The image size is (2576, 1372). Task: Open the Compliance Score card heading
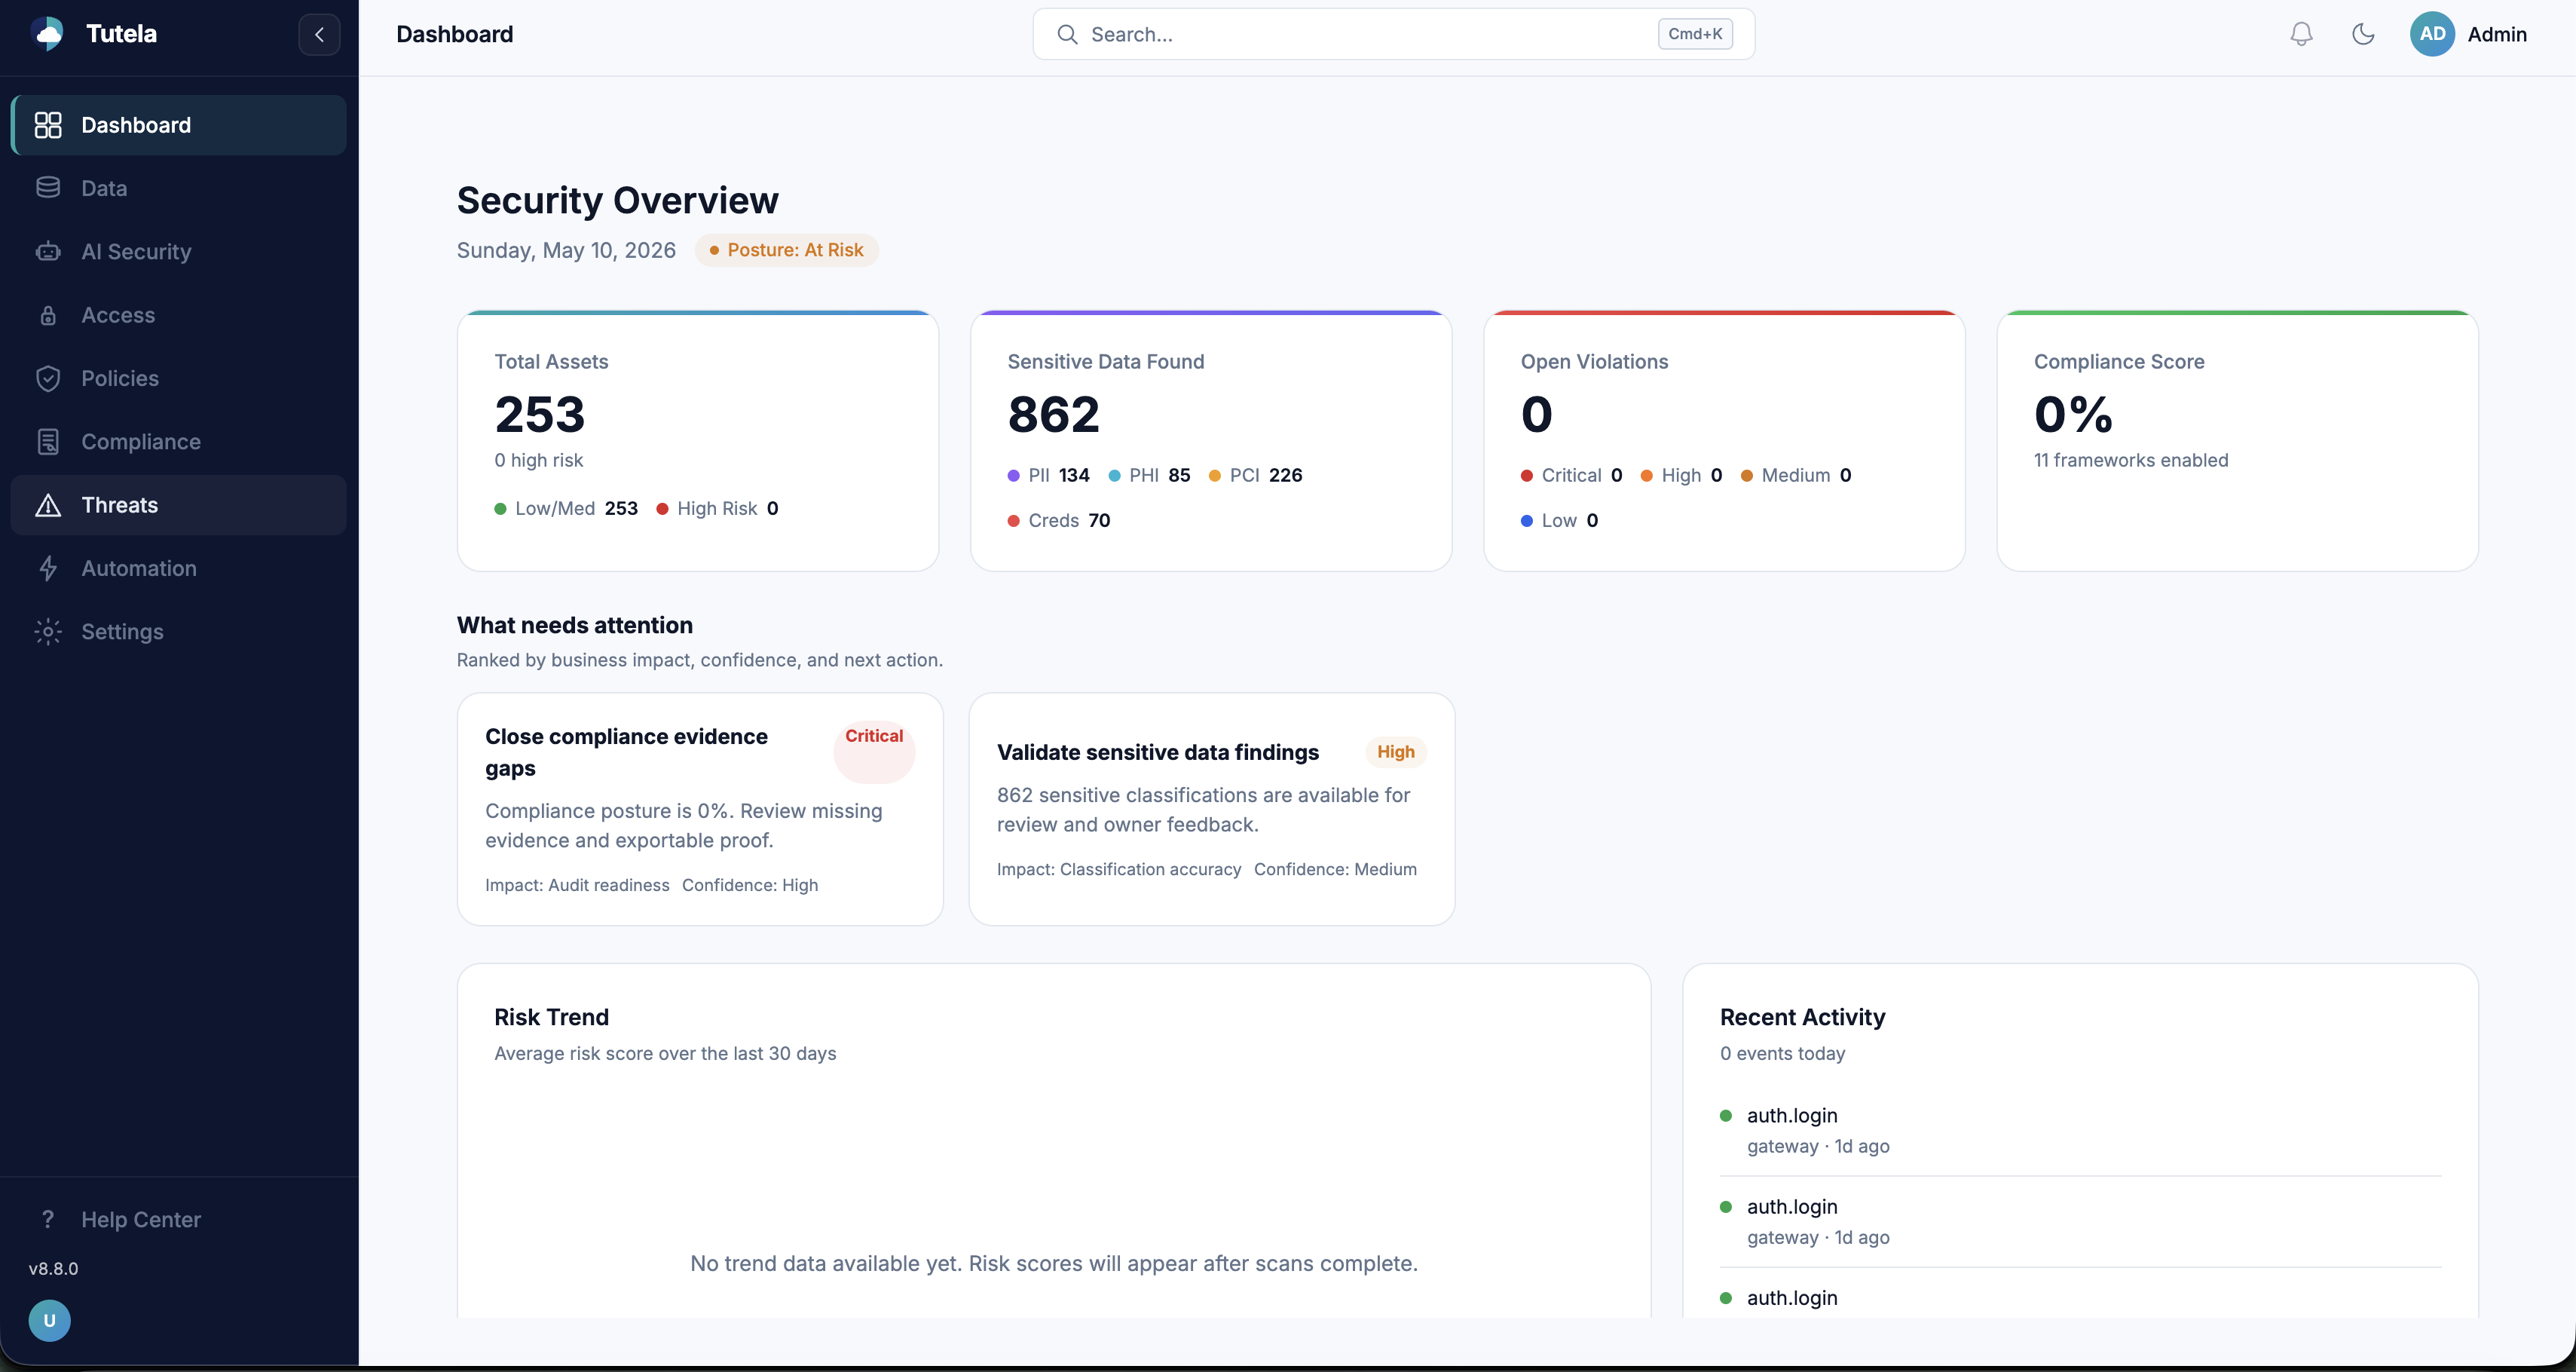point(2119,361)
